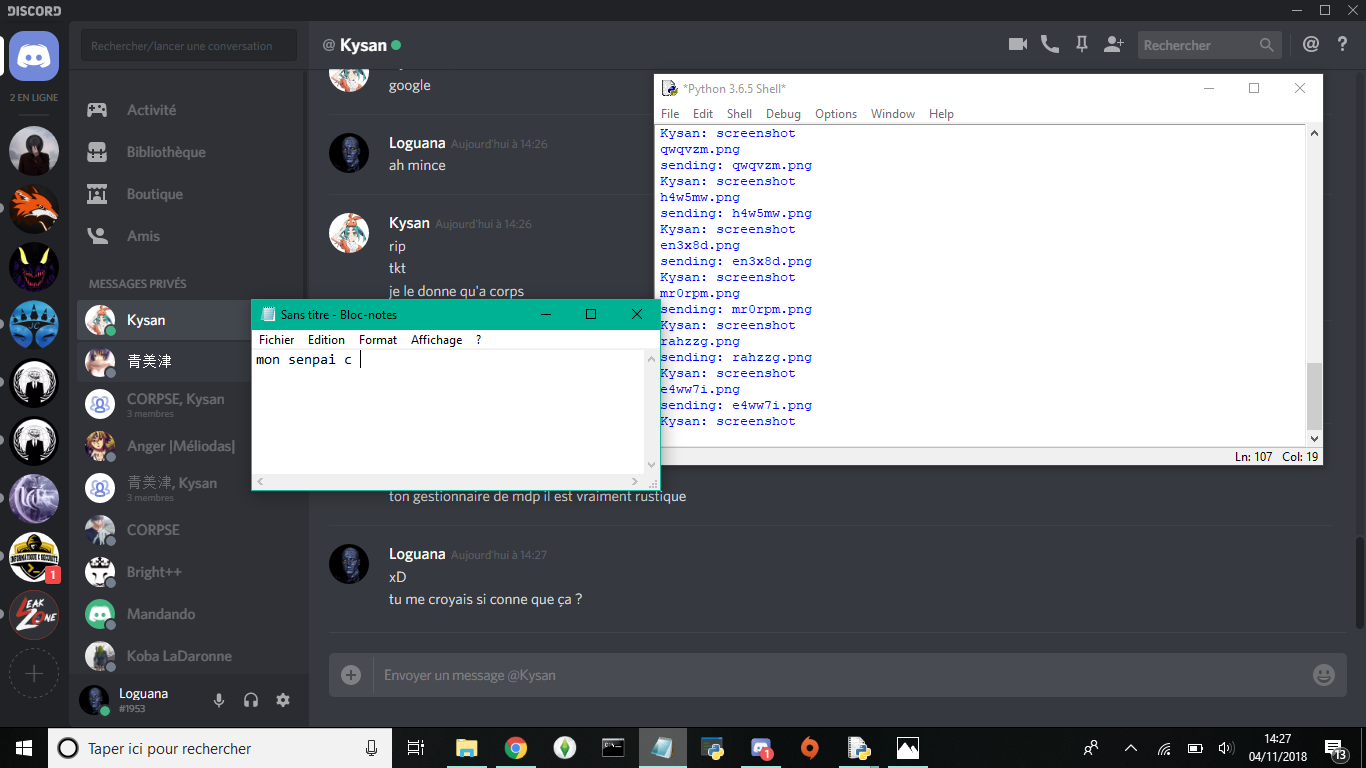The width and height of the screenshot is (1366, 768).
Task: Open volume control in tray
Action: point(1225,748)
